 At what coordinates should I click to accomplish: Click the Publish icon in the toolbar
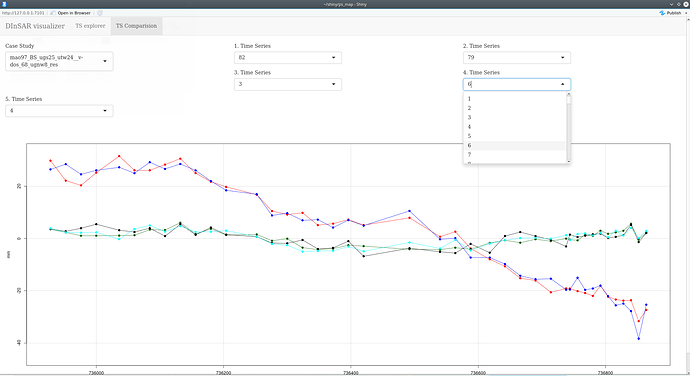click(x=662, y=13)
